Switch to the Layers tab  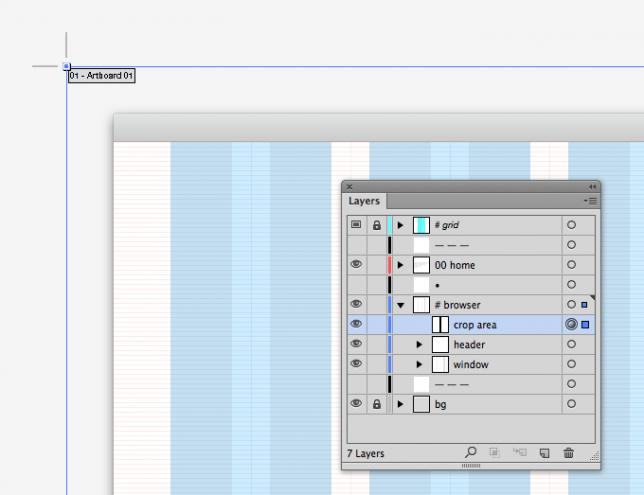(x=364, y=201)
